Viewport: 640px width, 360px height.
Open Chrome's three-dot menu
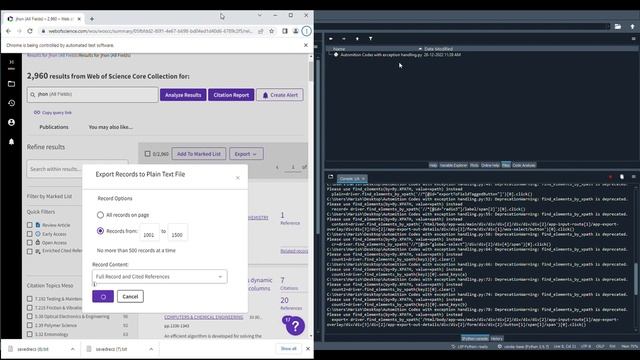click(306, 31)
